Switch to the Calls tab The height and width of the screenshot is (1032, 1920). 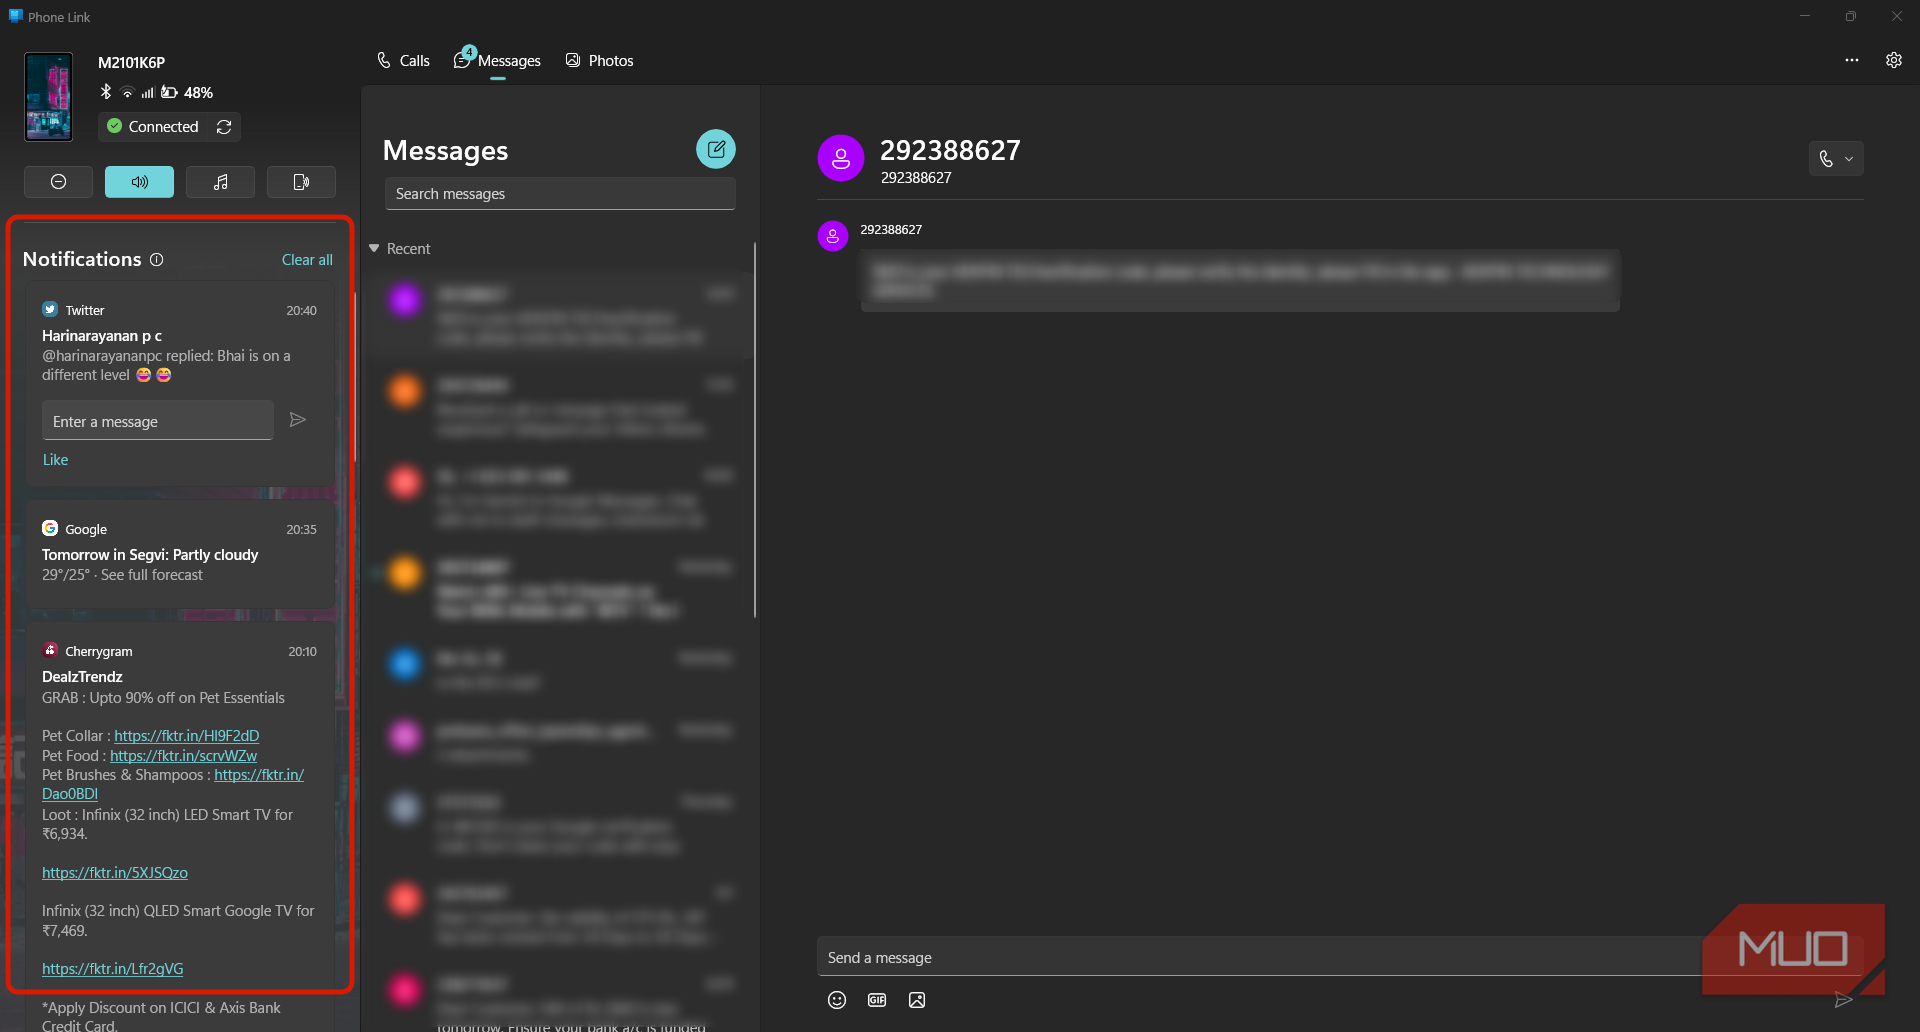pos(403,61)
